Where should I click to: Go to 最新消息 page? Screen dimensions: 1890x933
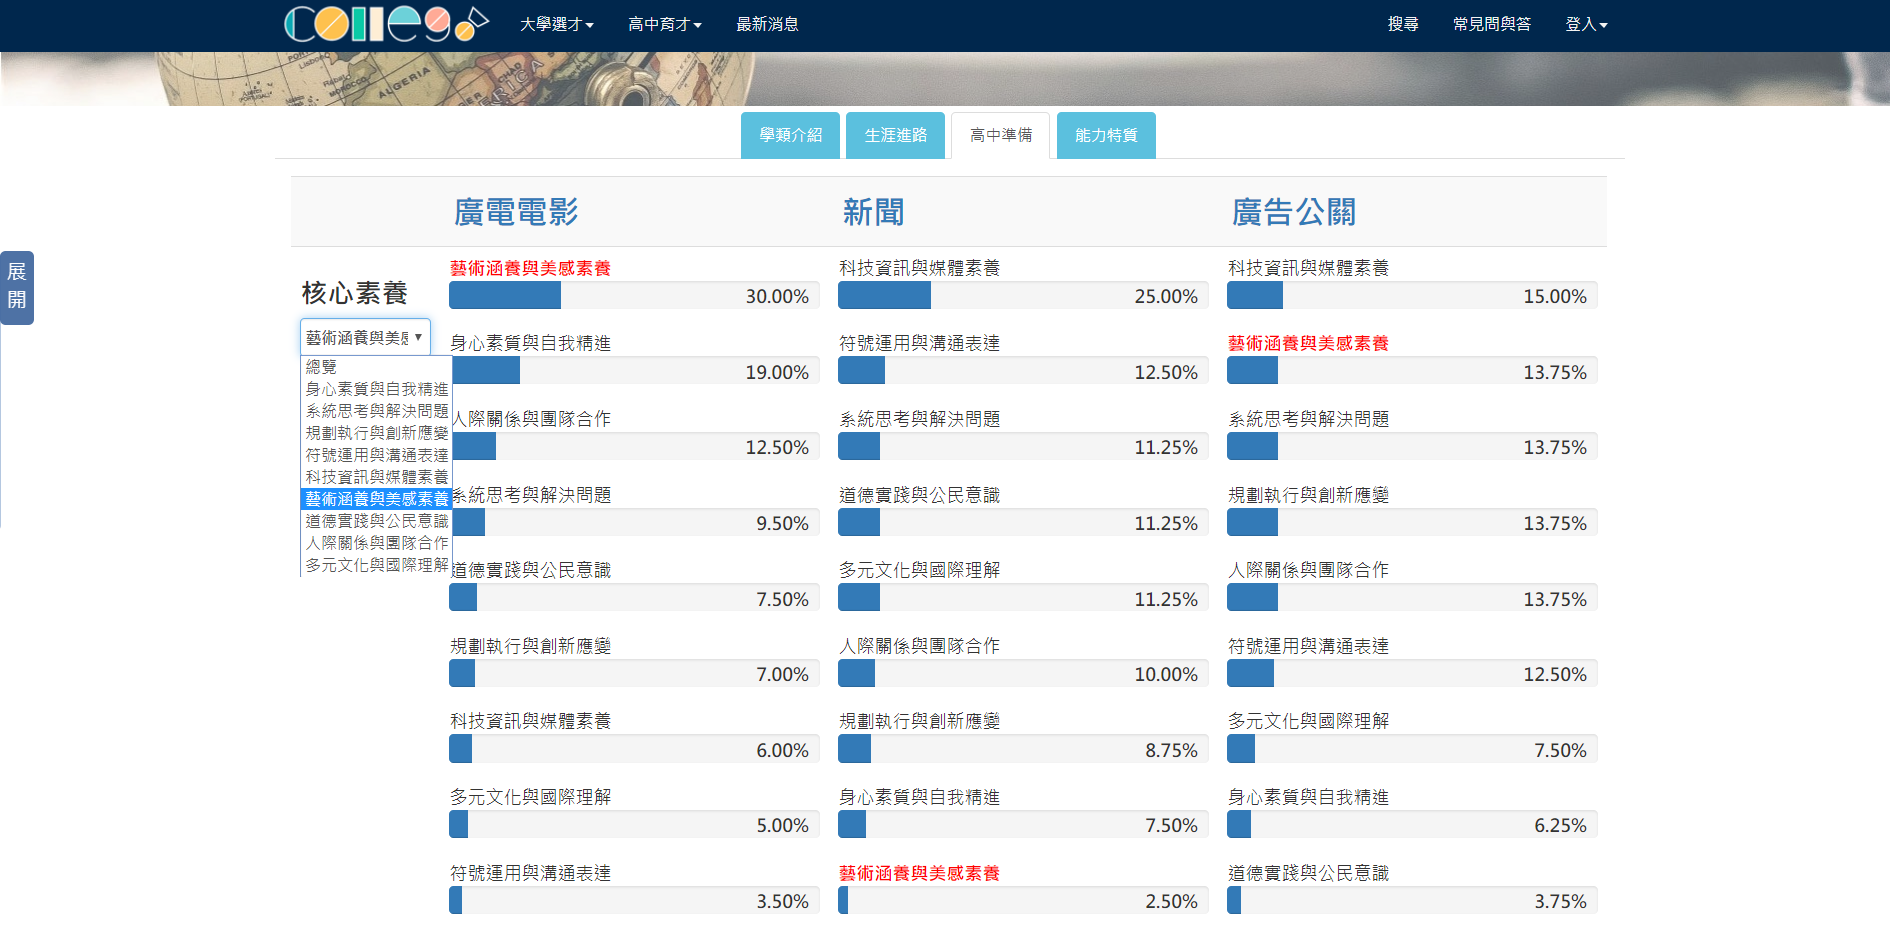point(767,24)
